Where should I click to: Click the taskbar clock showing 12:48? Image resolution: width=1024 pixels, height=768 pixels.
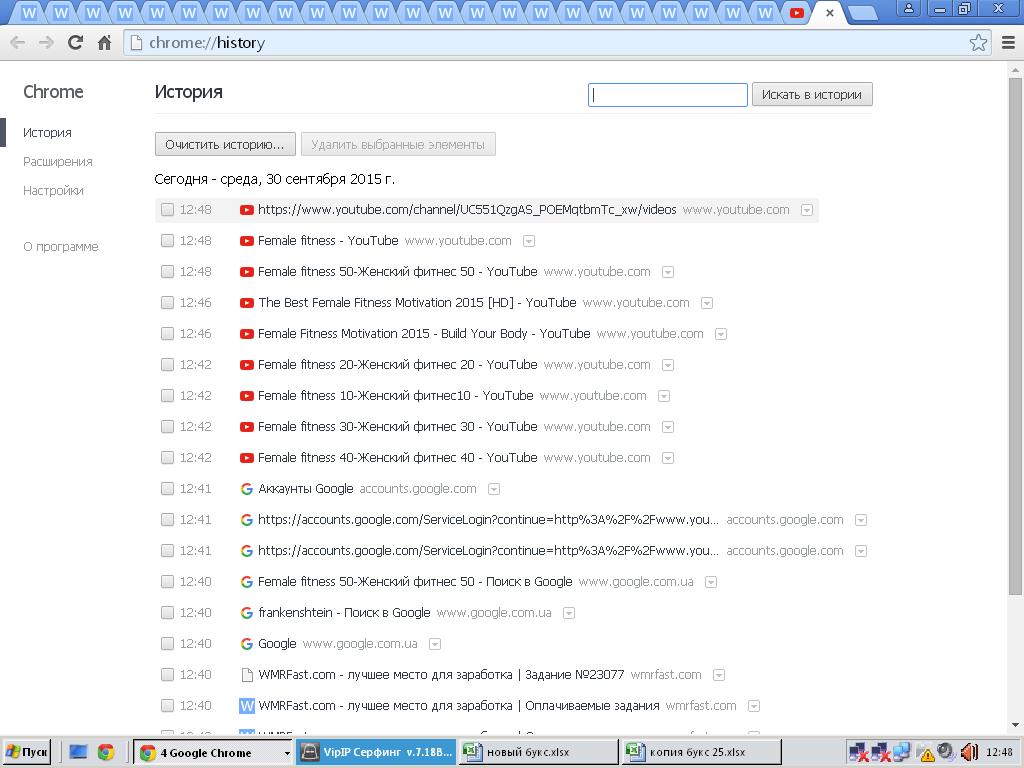[999, 752]
